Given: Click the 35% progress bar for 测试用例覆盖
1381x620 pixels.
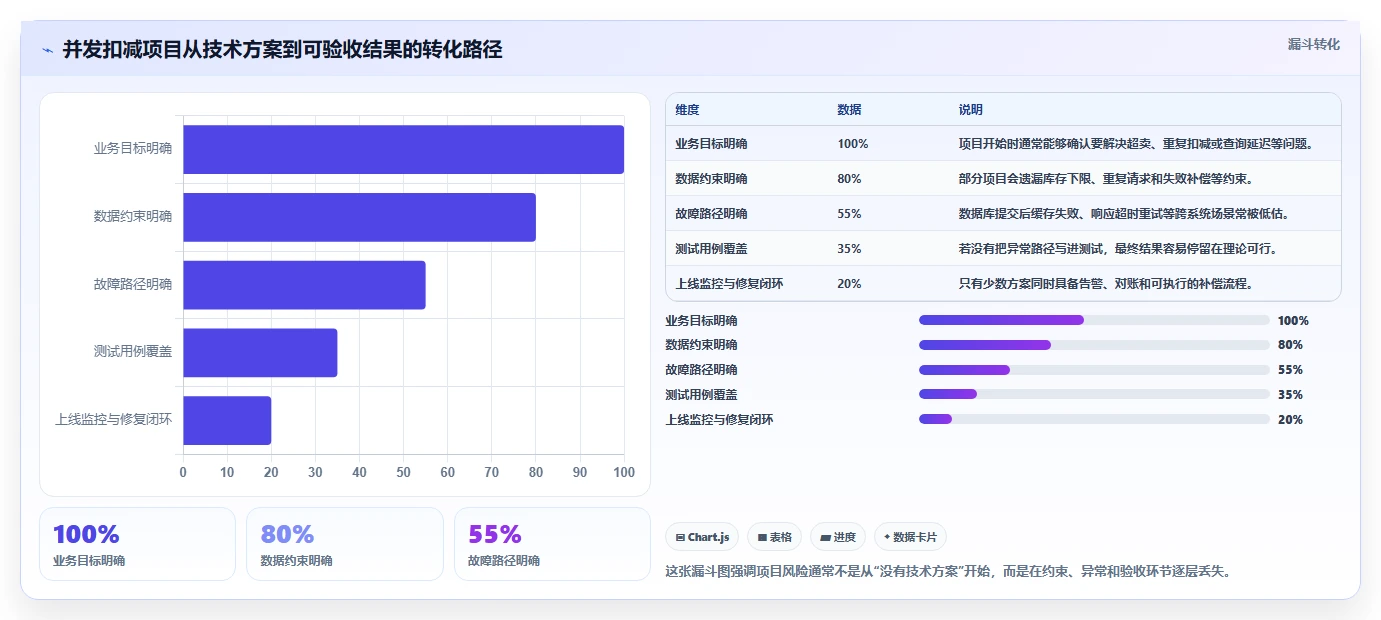Looking at the screenshot, I should (x=1094, y=394).
